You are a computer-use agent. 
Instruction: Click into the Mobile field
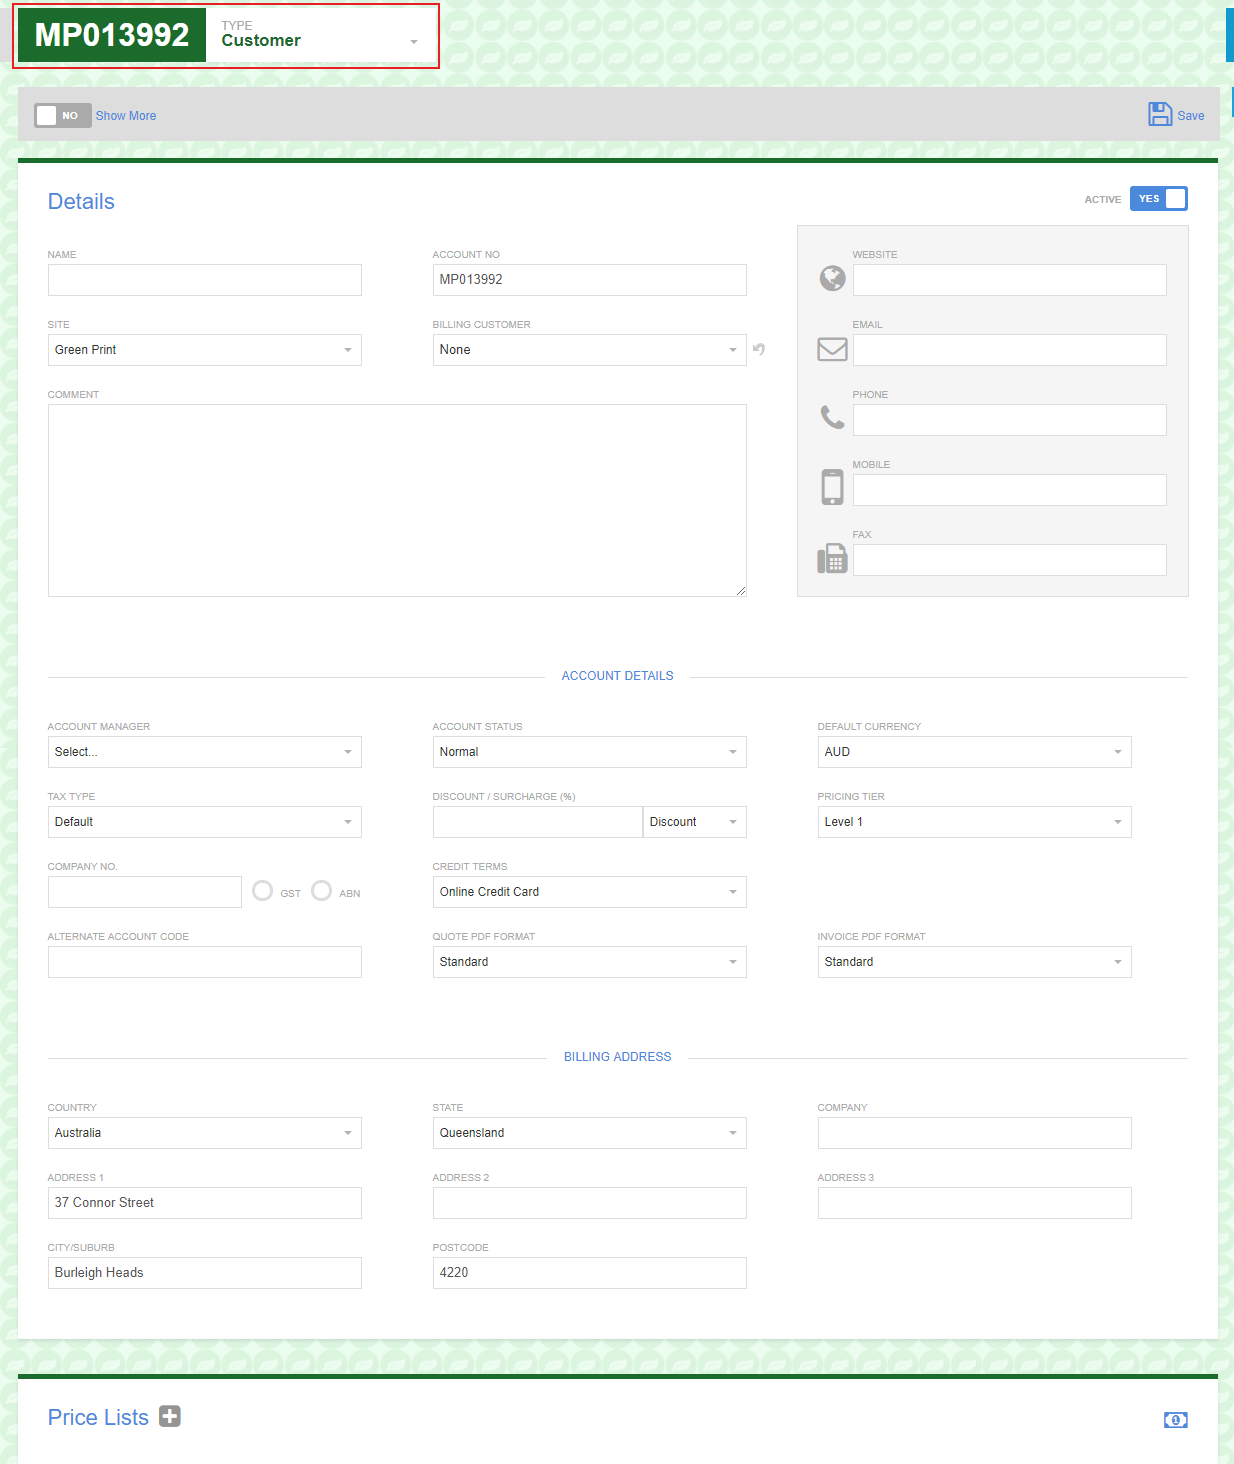pos(1009,490)
